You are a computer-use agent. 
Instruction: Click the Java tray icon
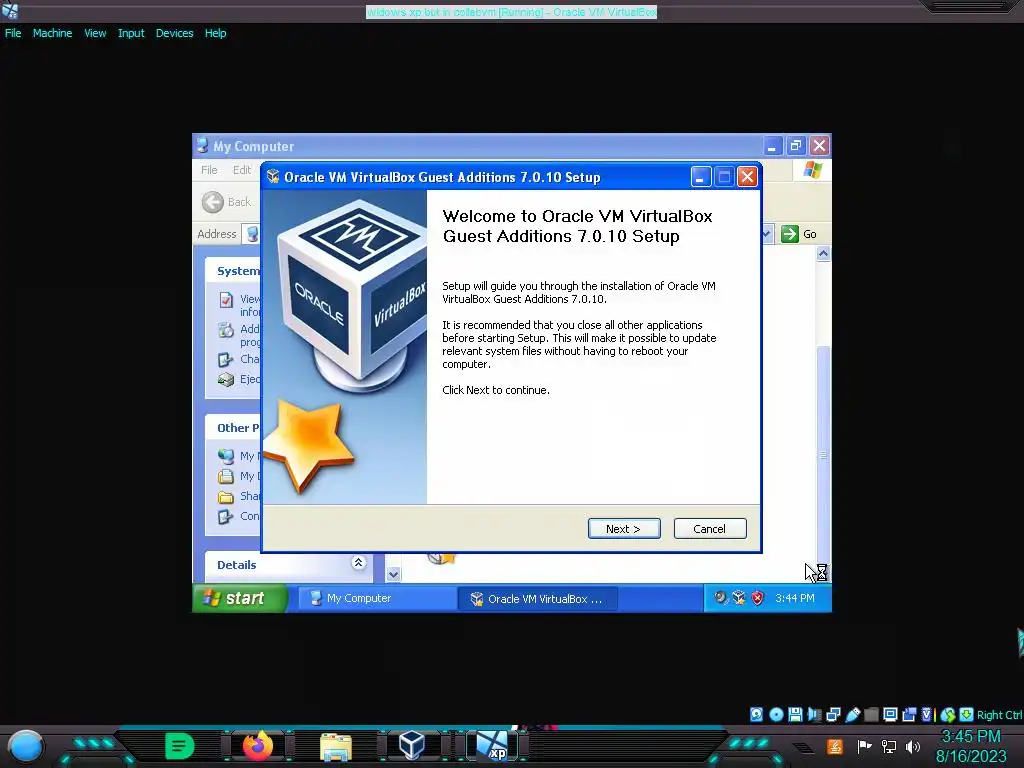pos(834,746)
